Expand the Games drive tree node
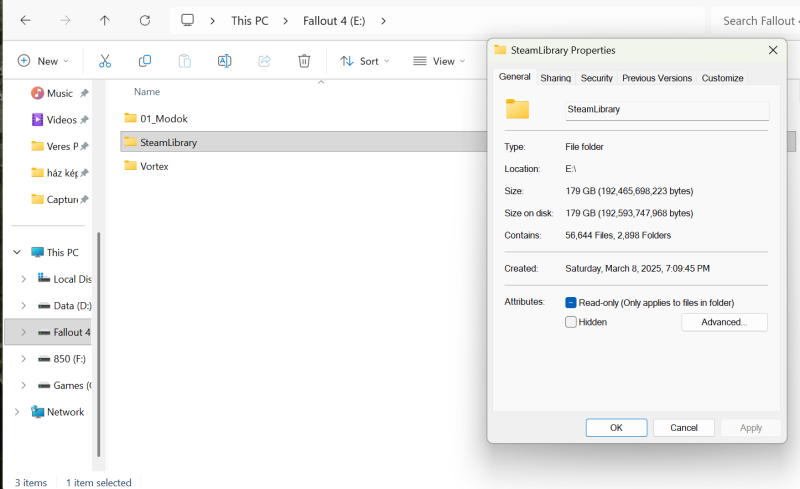The width and height of the screenshot is (800, 489). (x=23, y=385)
